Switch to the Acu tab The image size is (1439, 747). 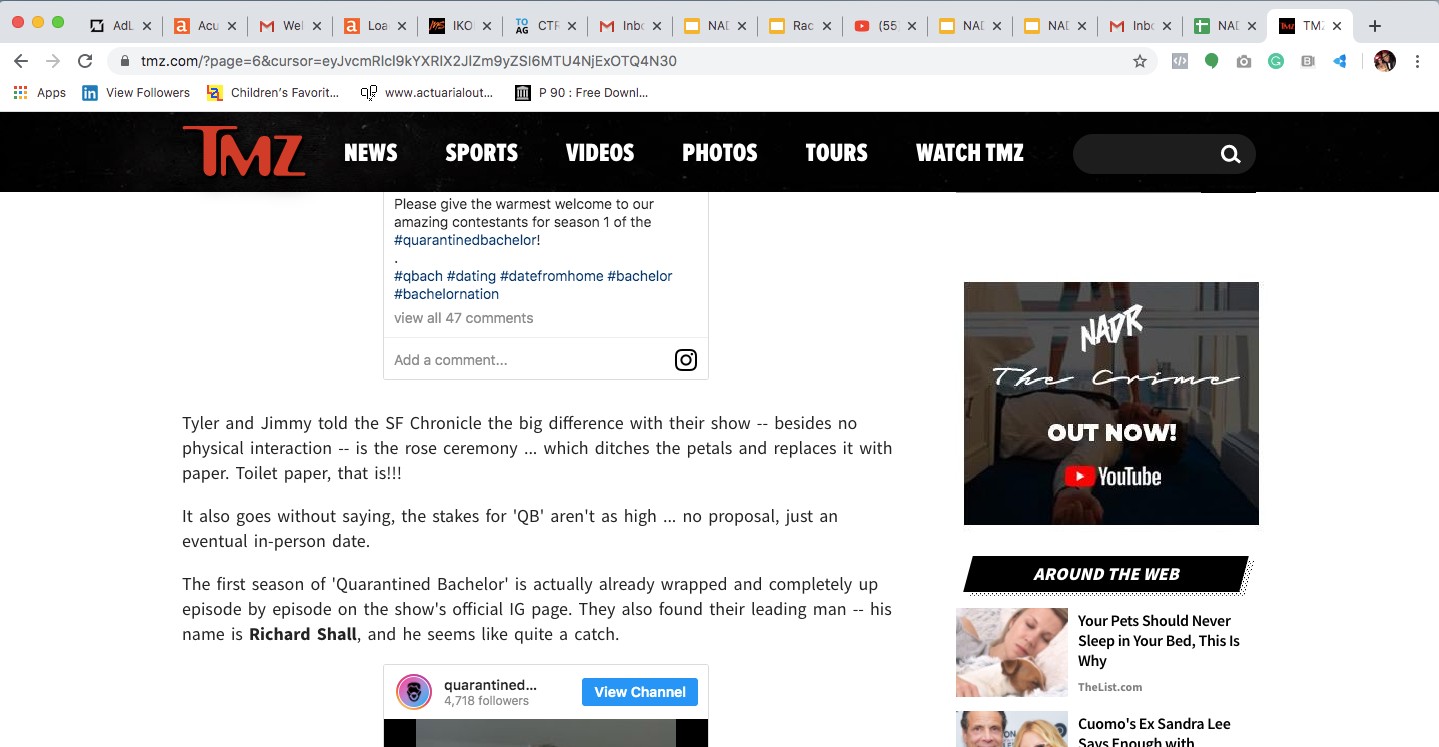coord(198,26)
